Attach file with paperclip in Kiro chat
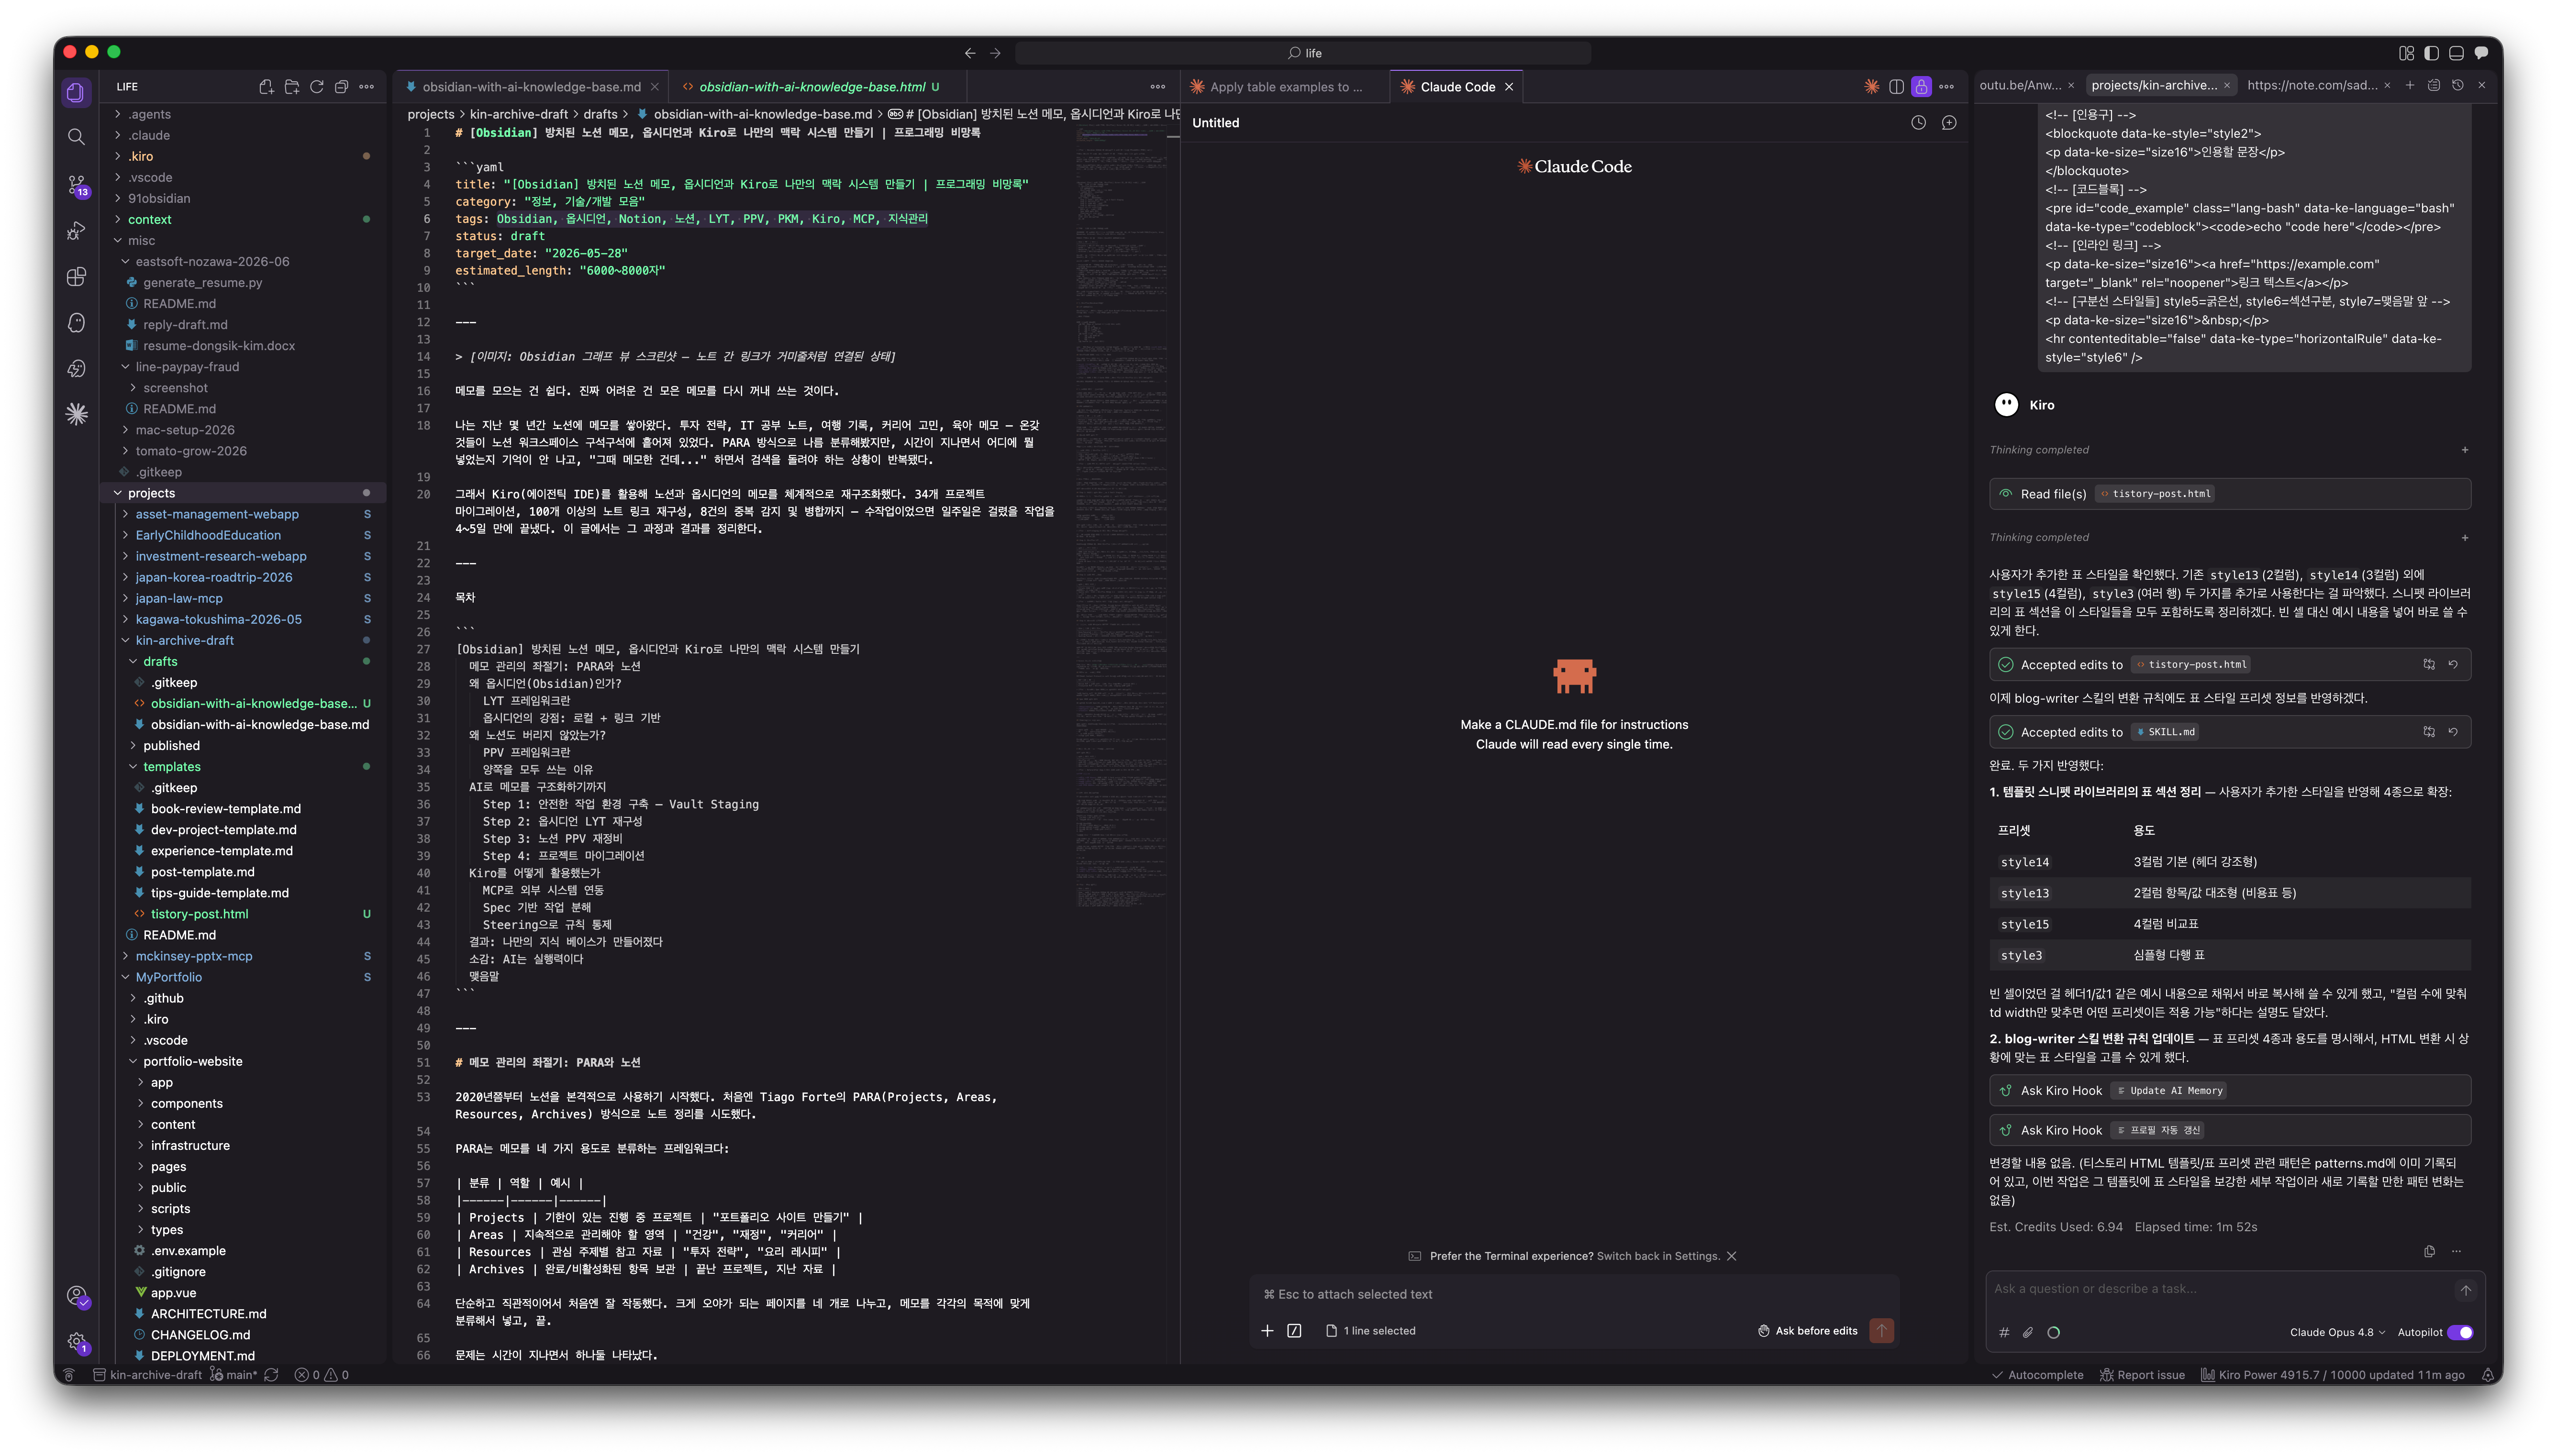The width and height of the screenshot is (2557, 1456). 2028,1332
